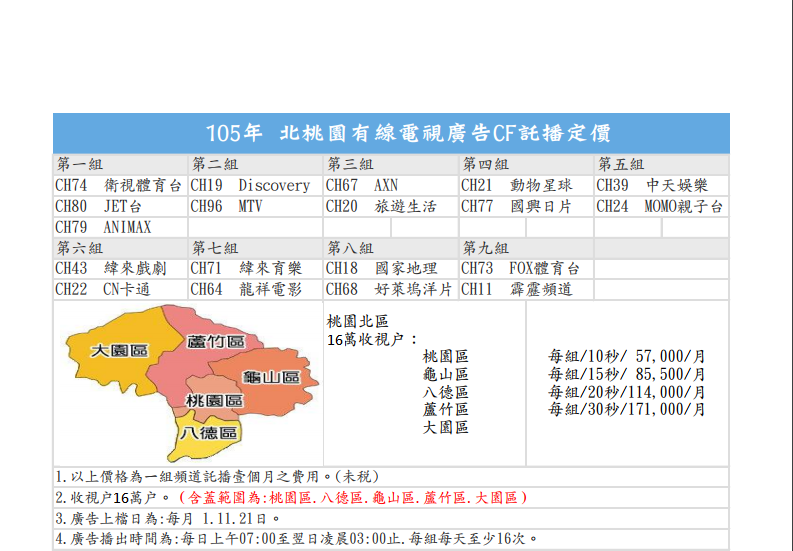Image resolution: width=793 pixels, height=551 pixels.
Task: Click 八德區 in the district list
Action: tap(446, 393)
